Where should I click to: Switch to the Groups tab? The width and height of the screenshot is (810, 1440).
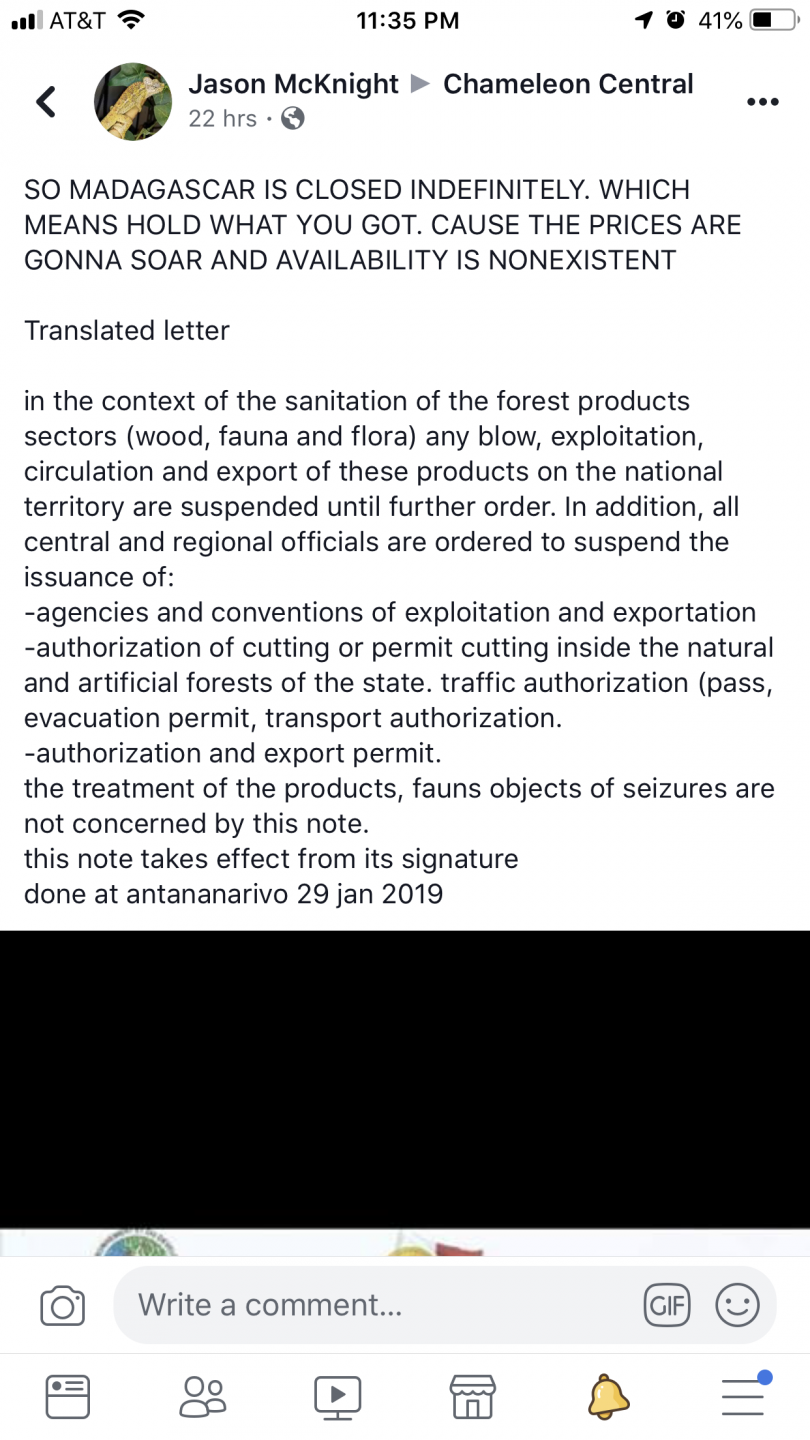click(x=202, y=1396)
